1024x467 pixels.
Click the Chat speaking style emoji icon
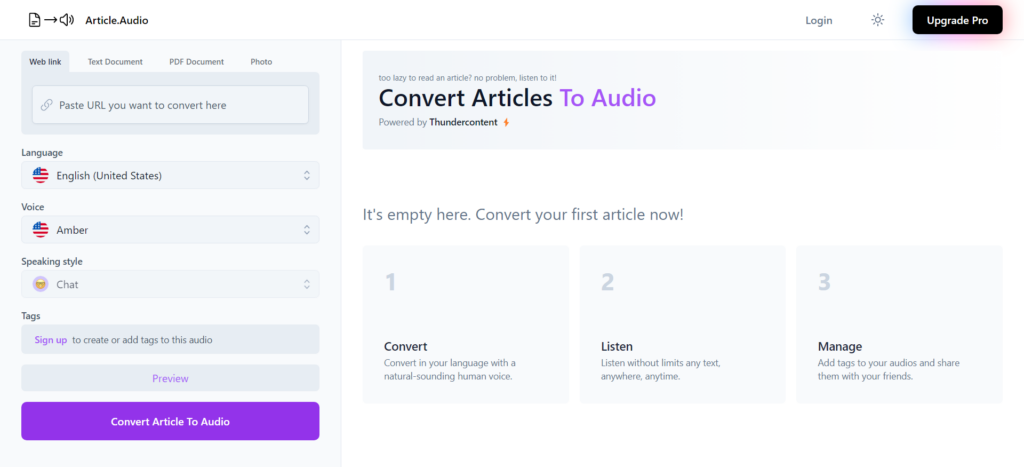[x=41, y=284]
